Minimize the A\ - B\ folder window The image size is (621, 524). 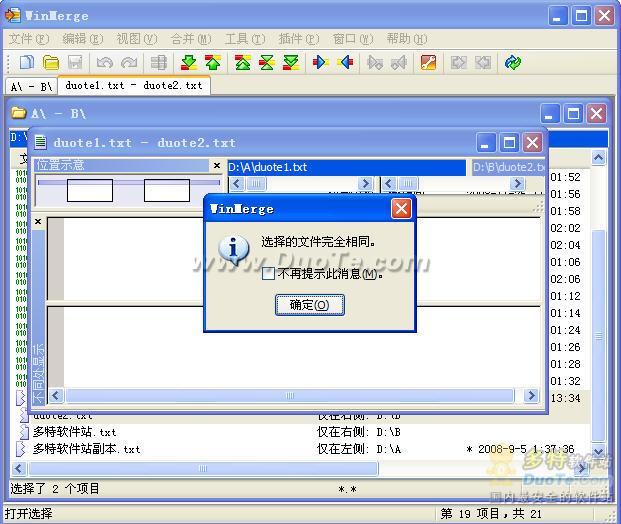coord(550,114)
